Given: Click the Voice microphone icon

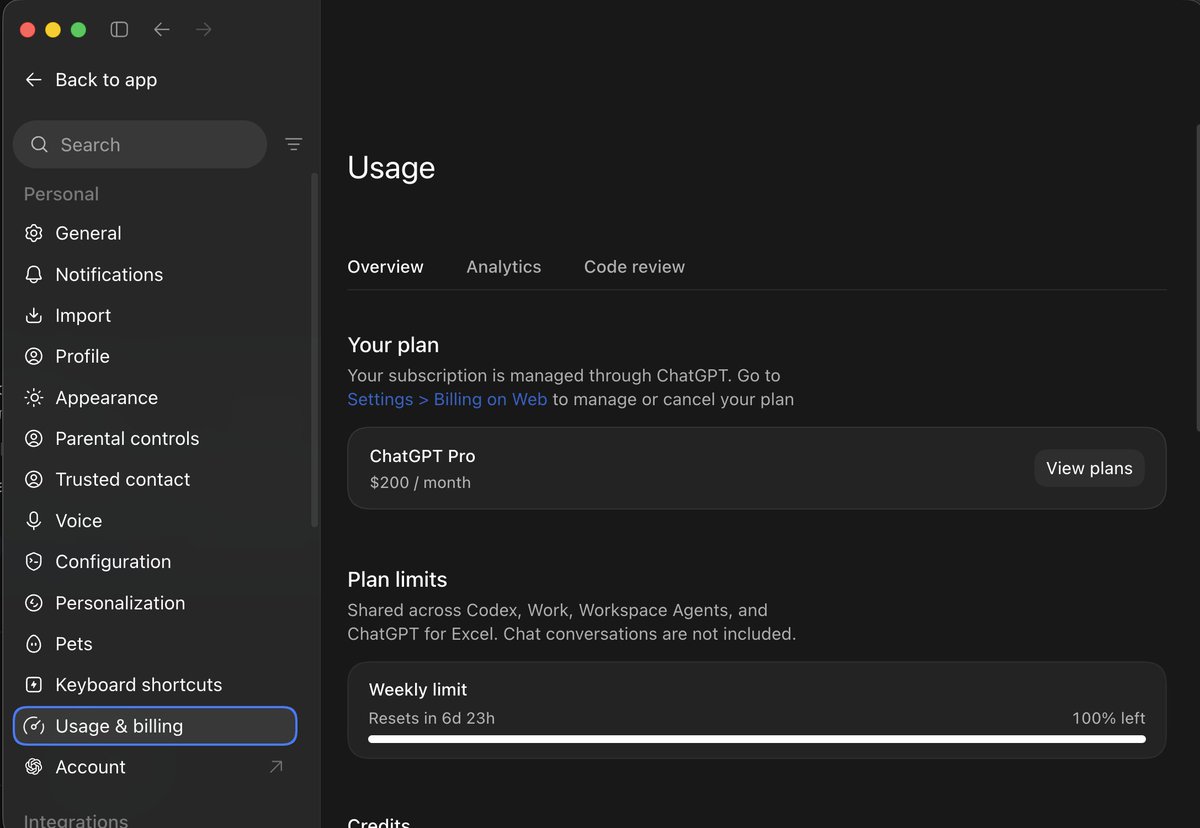Looking at the screenshot, I should (x=34, y=520).
